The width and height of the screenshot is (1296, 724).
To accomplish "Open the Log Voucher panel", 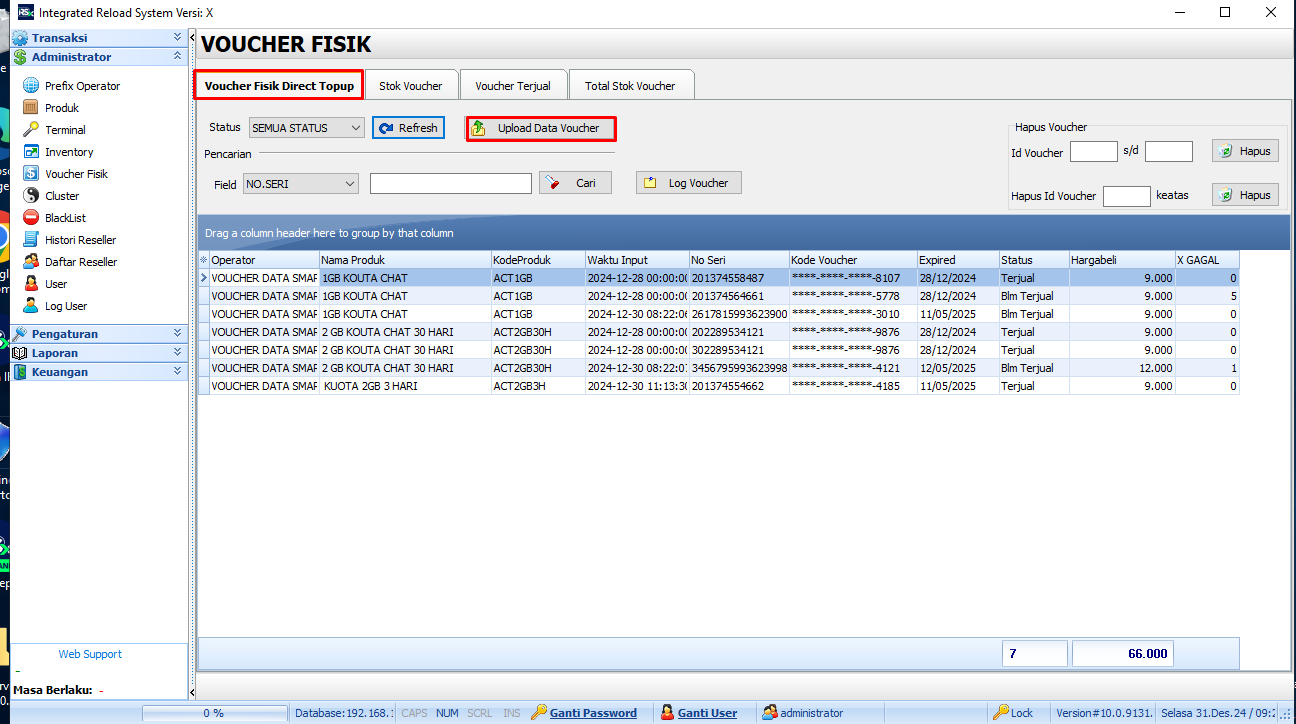I will pos(688,182).
